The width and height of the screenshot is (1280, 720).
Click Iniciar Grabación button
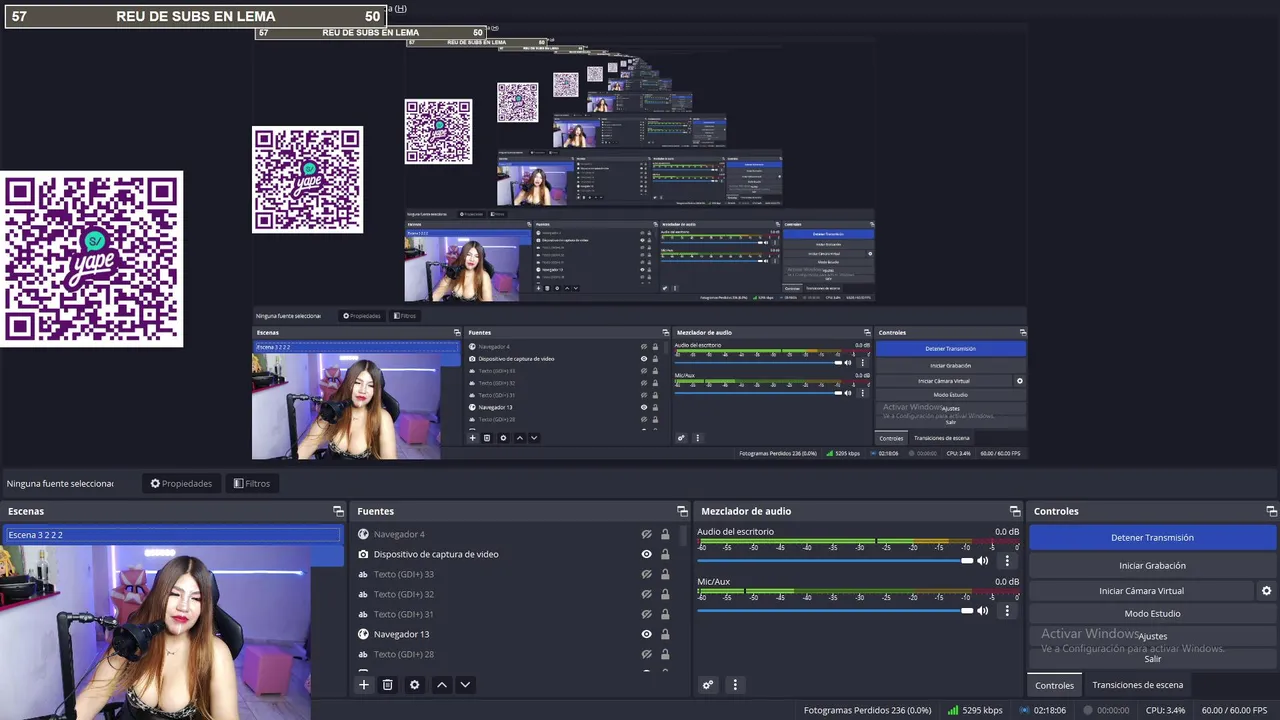point(1152,565)
